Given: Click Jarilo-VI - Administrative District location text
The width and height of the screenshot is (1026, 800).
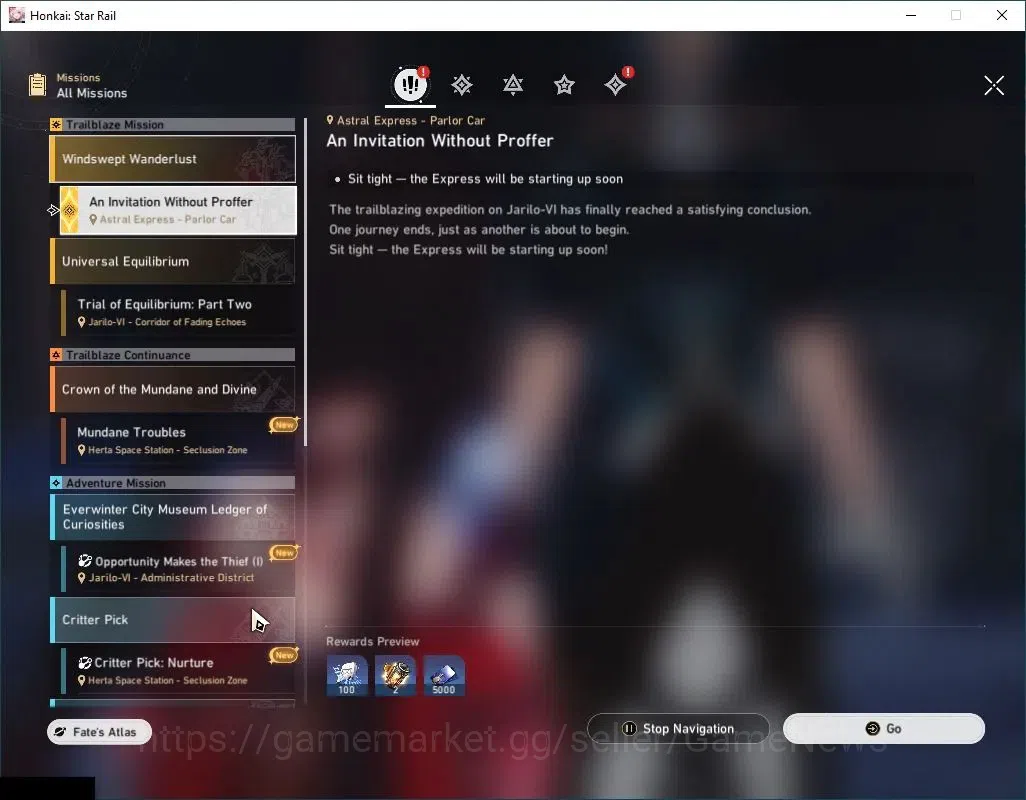Looking at the screenshot, I should (166, 578).
